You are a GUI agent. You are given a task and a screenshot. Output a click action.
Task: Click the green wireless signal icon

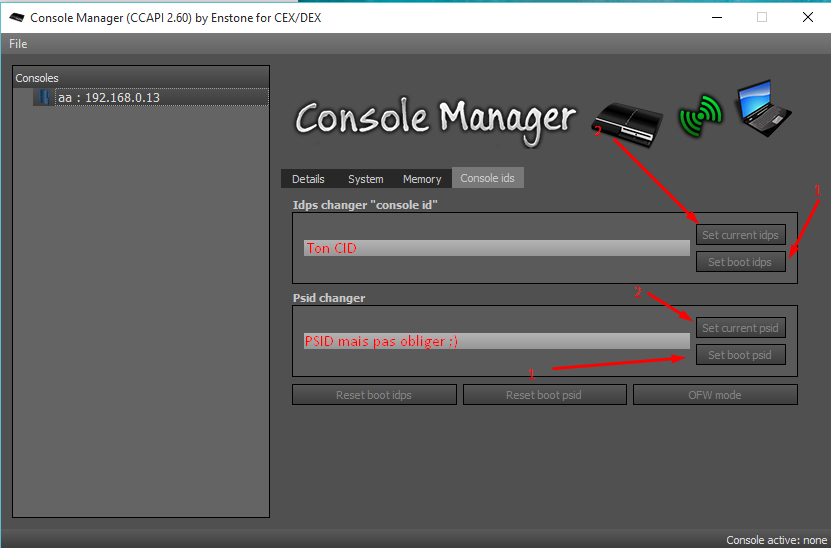(701, 116)
